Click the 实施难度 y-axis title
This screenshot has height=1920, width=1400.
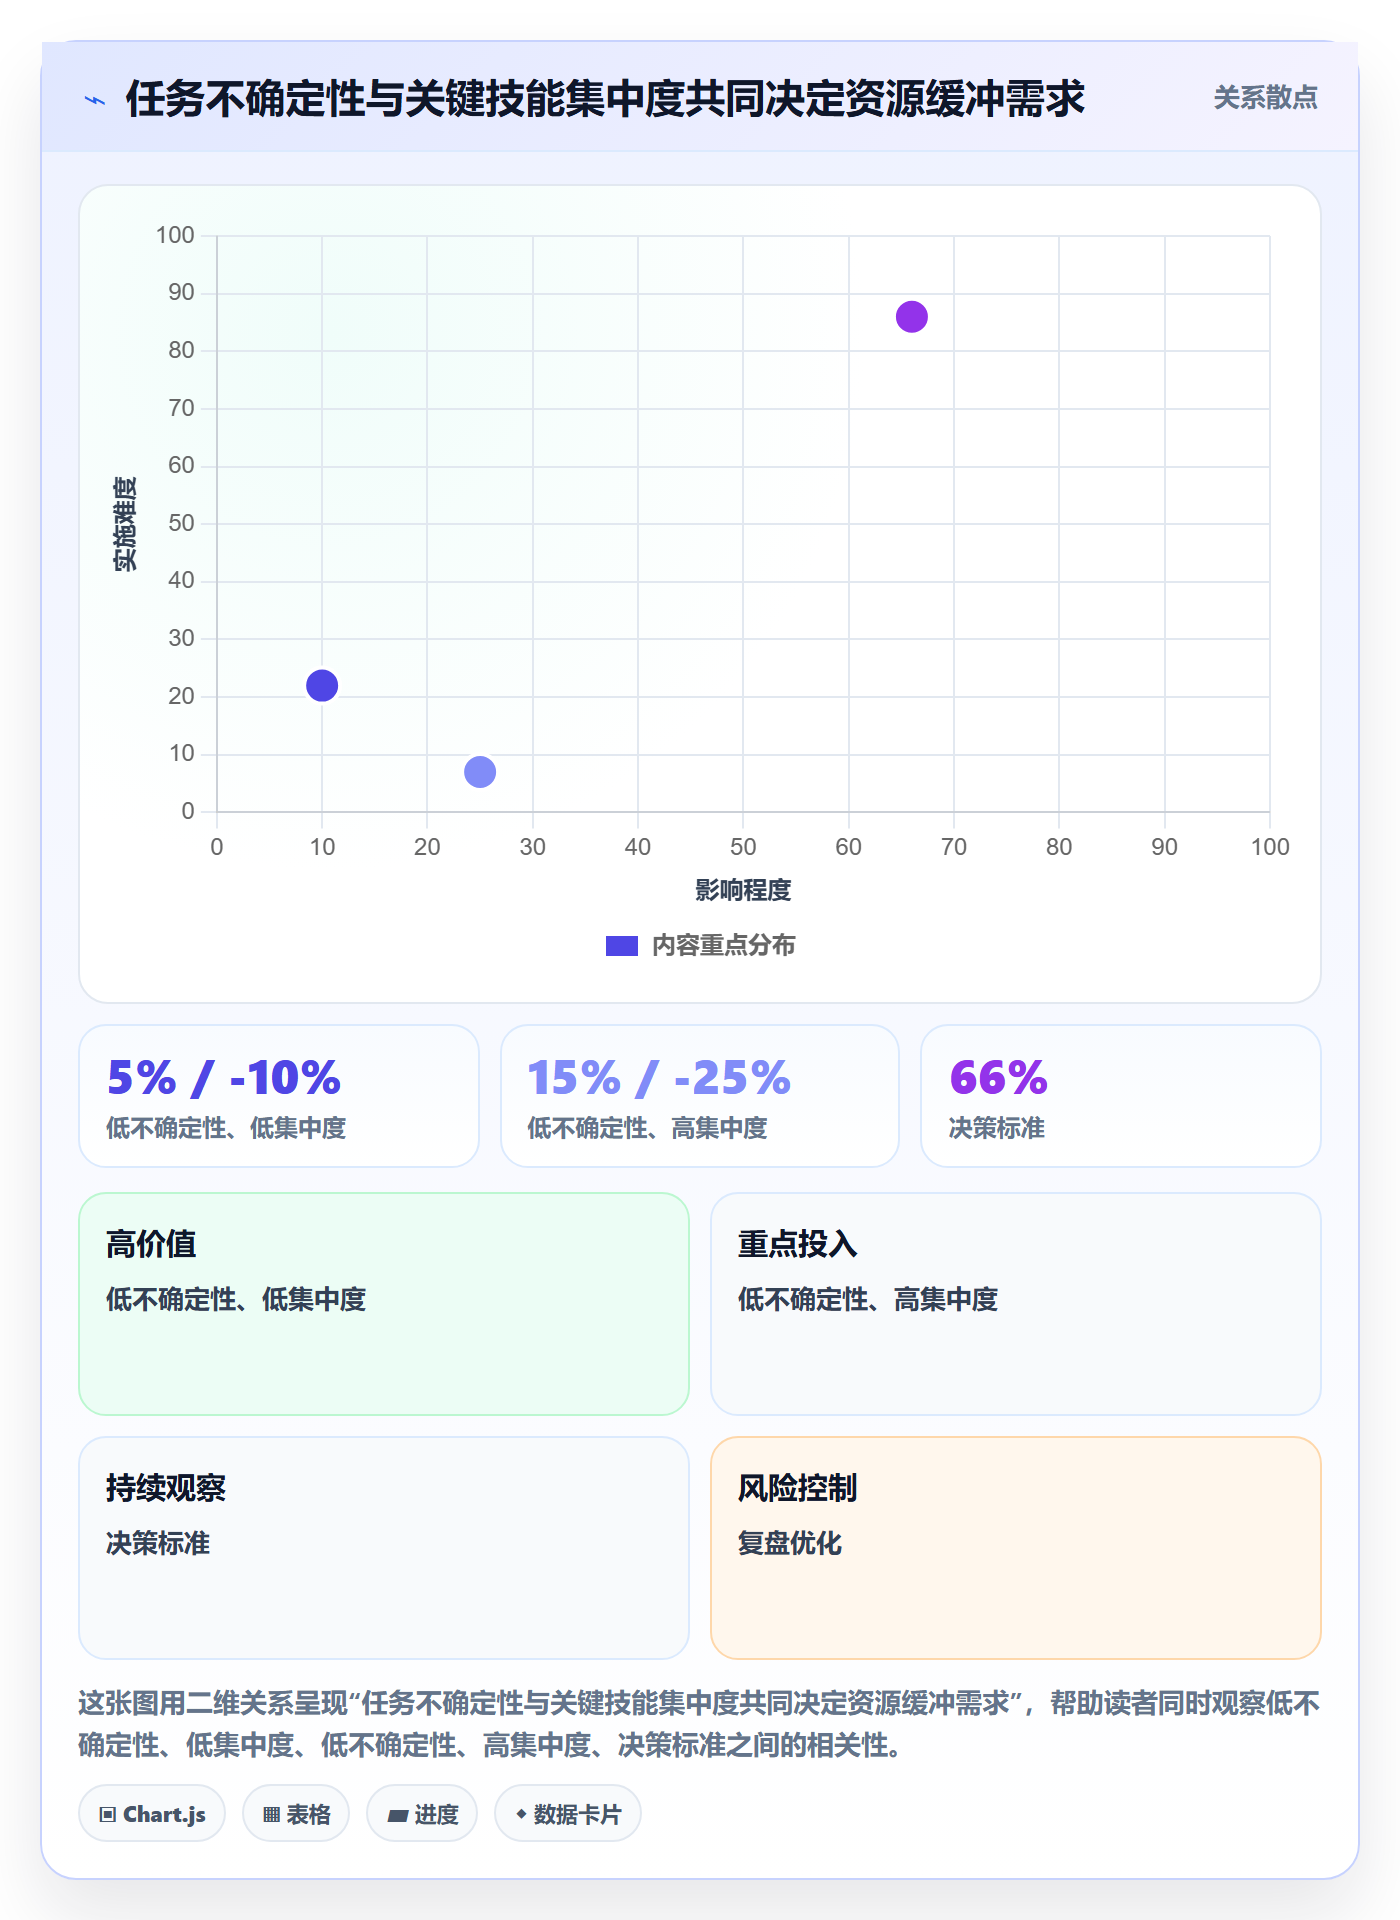click(x=125, y=523)
